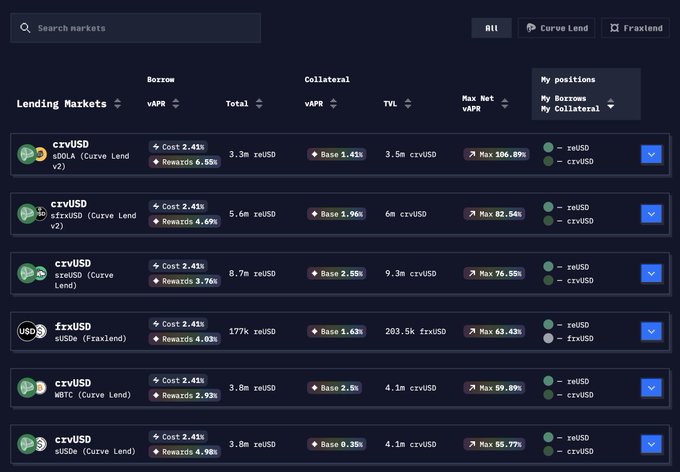Click reUSD token icon in sreUSD positions
Viewport: 680px width, 472px height.
548,266
